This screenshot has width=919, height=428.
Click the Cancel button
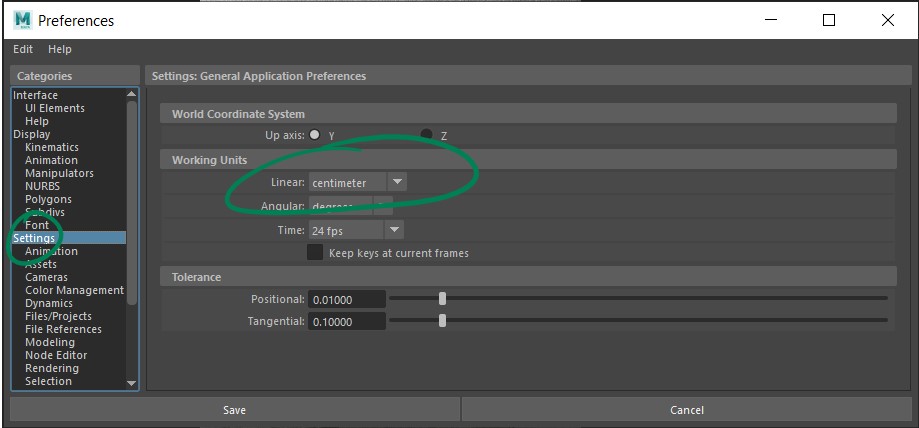tap(686, 410)
